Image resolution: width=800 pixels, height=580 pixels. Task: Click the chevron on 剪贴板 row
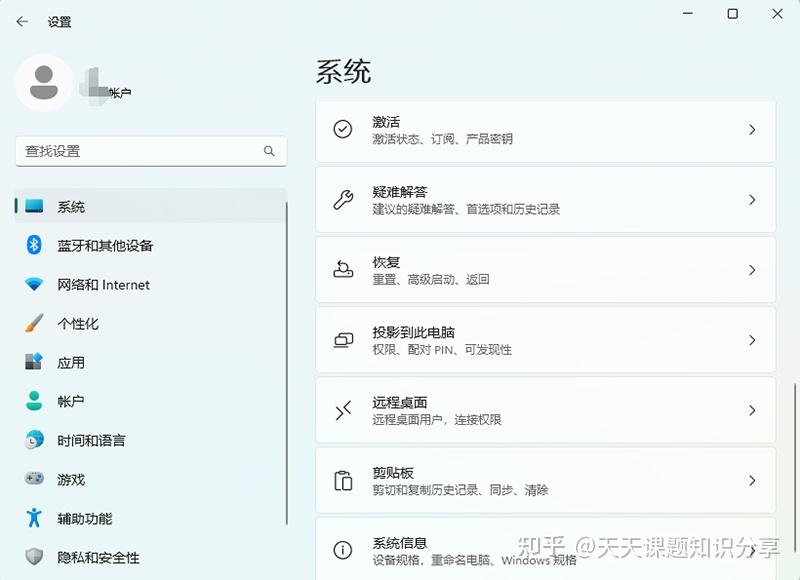752,481
